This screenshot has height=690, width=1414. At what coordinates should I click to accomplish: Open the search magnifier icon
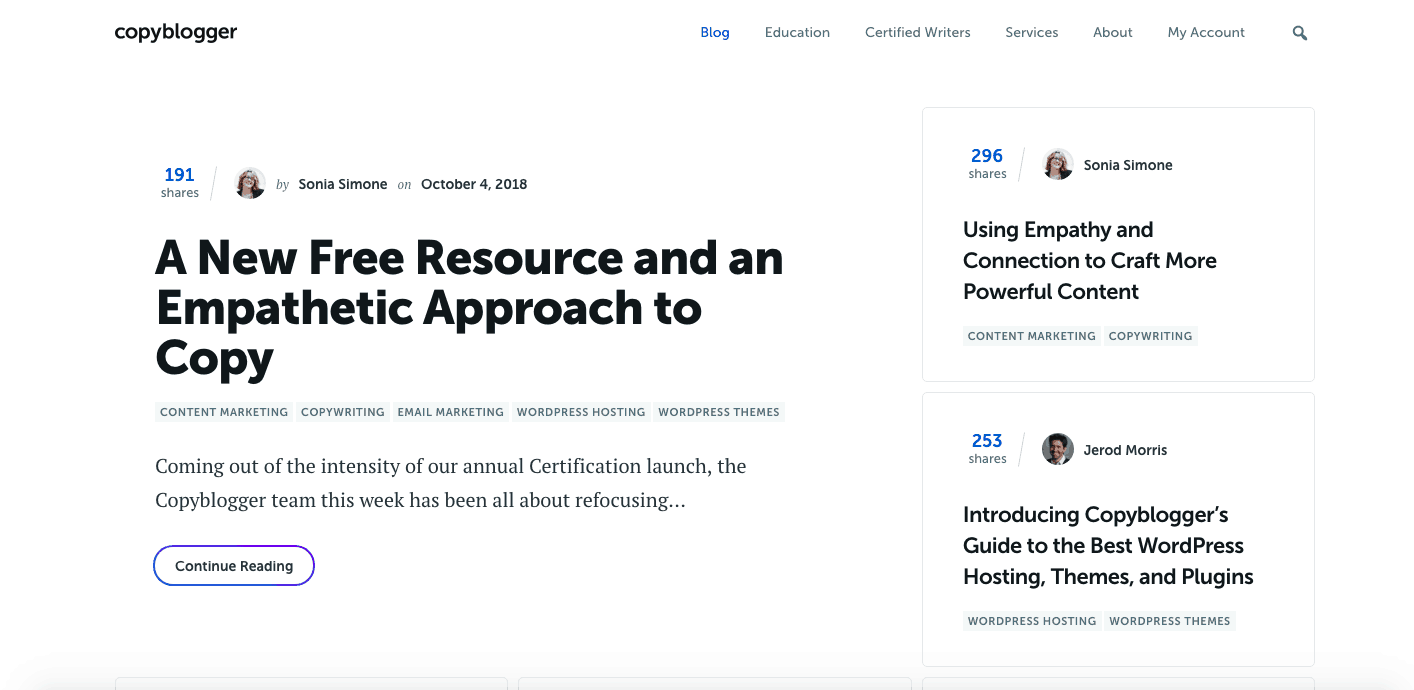[x=1299, y=33]
